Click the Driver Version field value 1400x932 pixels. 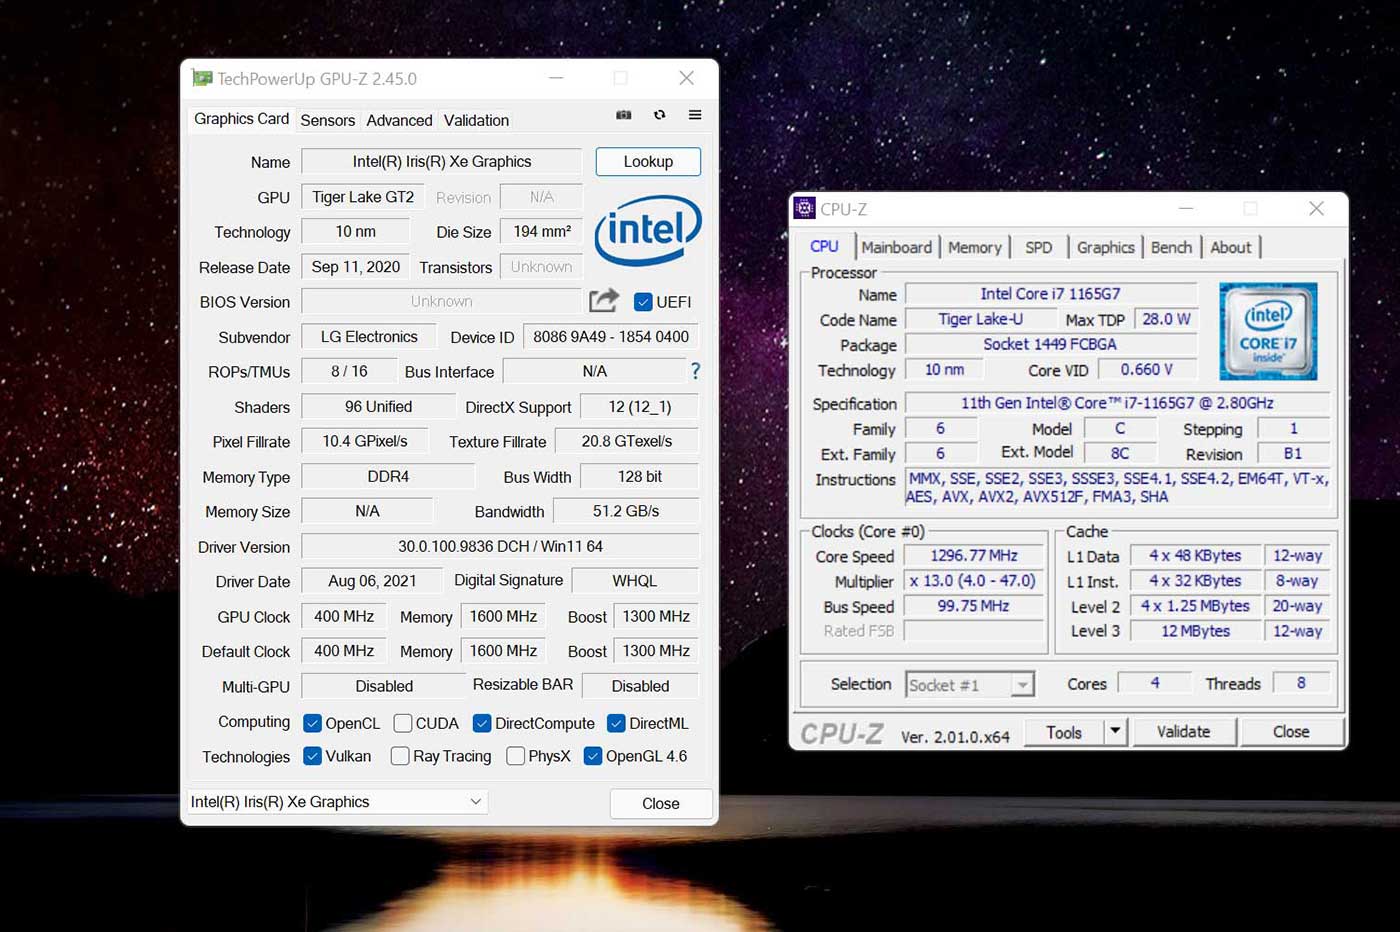[500, 546]
